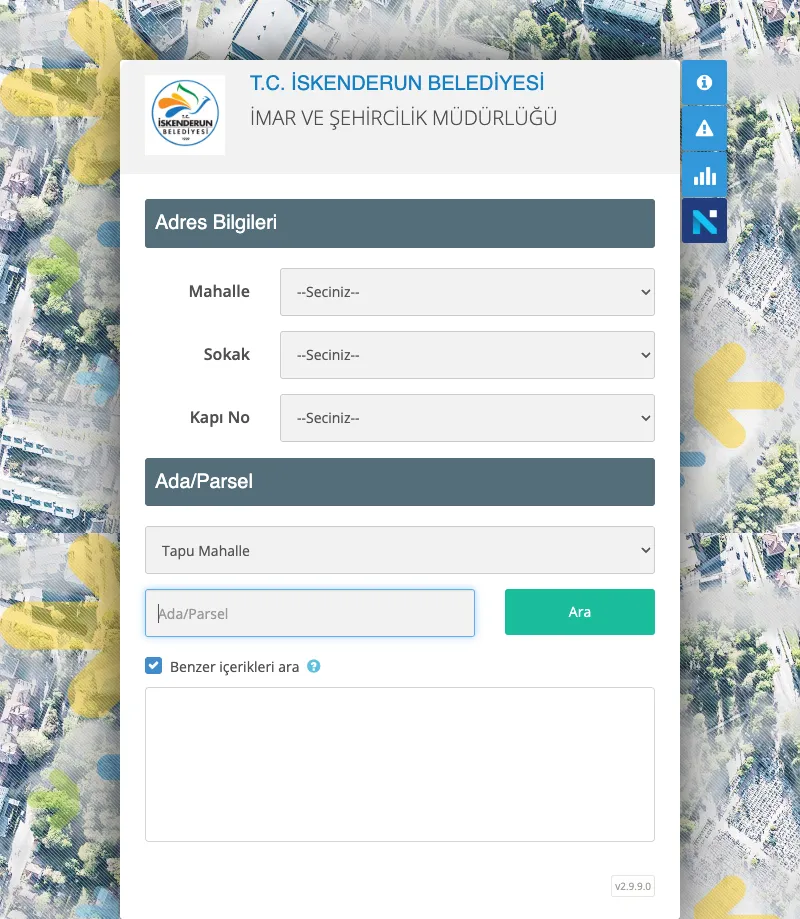Expand the Tapu Mahalle dropdown
Viewport: 800px width, 919px height.
[400, 550]
